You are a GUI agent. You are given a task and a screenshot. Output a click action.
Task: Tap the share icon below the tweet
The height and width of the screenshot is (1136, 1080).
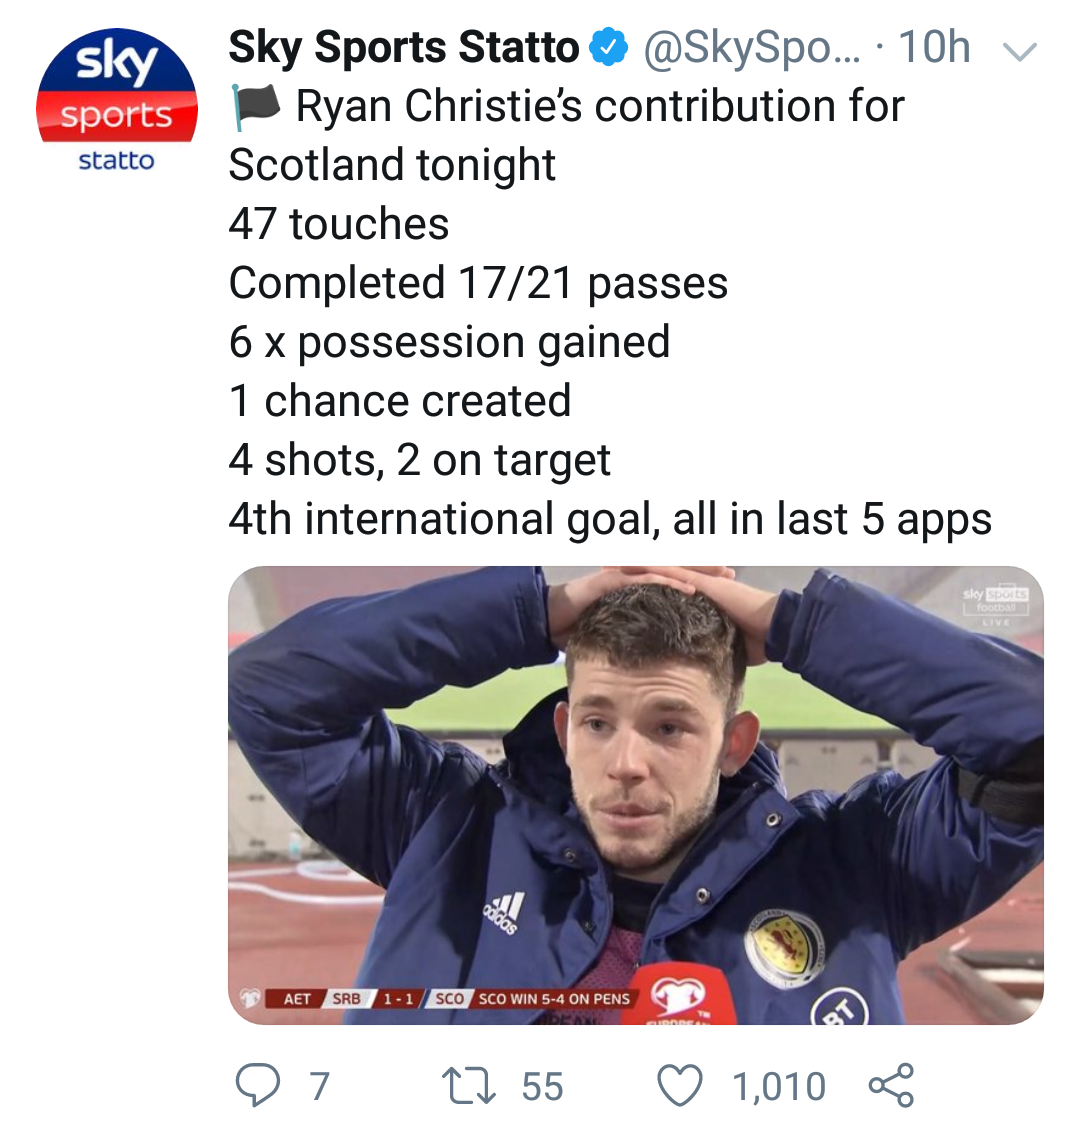pos(891,1086)
